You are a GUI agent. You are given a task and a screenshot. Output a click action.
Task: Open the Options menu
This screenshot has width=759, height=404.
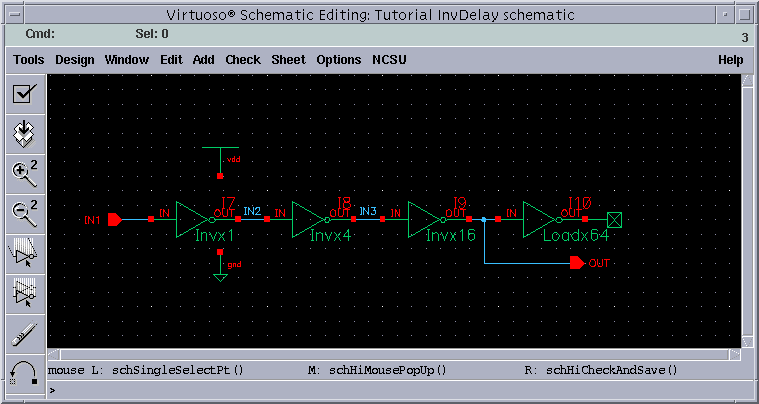click(x=338, y=60)
